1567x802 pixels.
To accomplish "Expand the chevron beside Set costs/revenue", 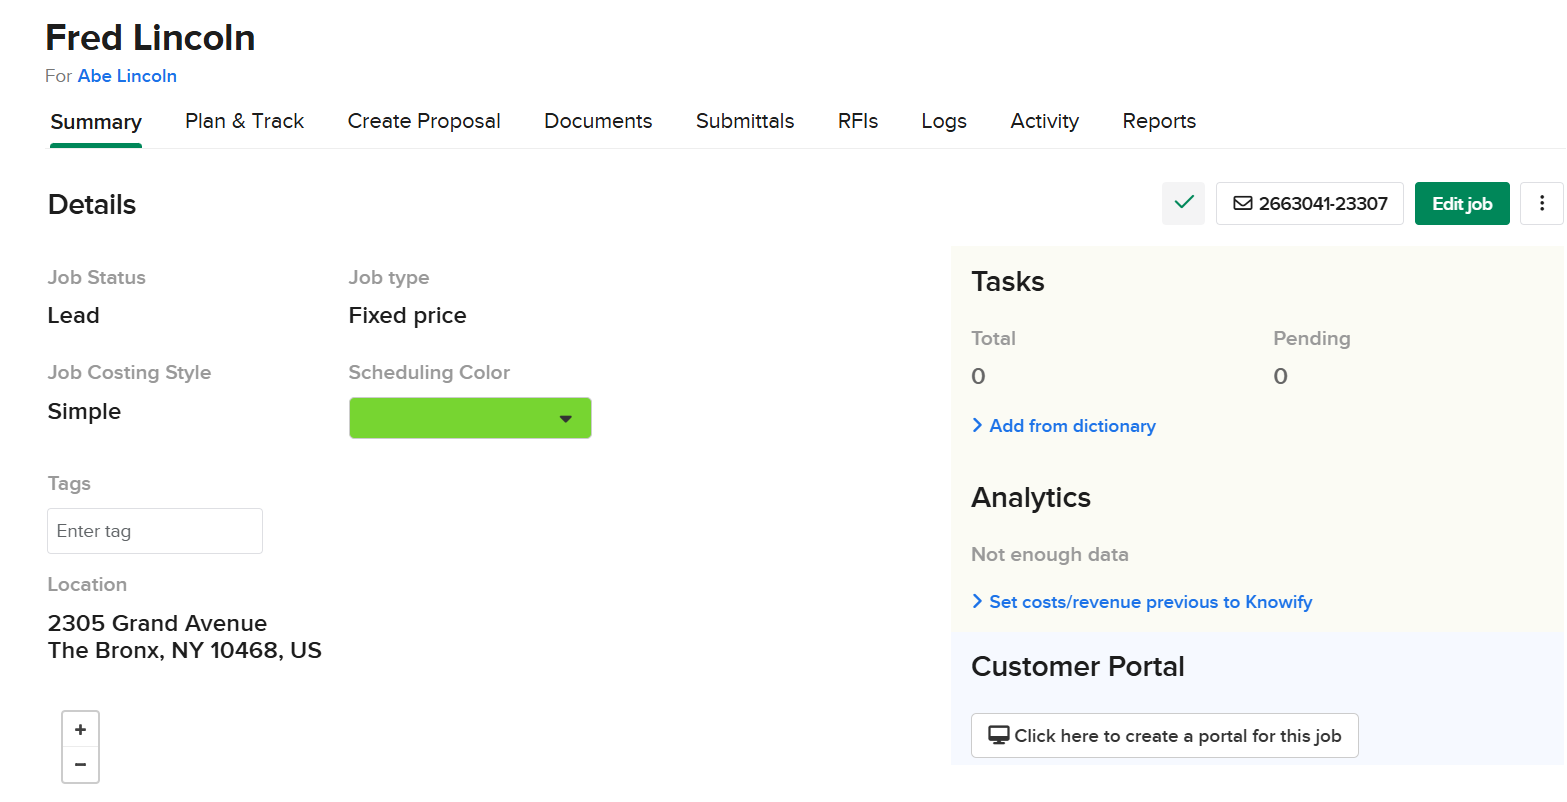I will click(976, 601).
